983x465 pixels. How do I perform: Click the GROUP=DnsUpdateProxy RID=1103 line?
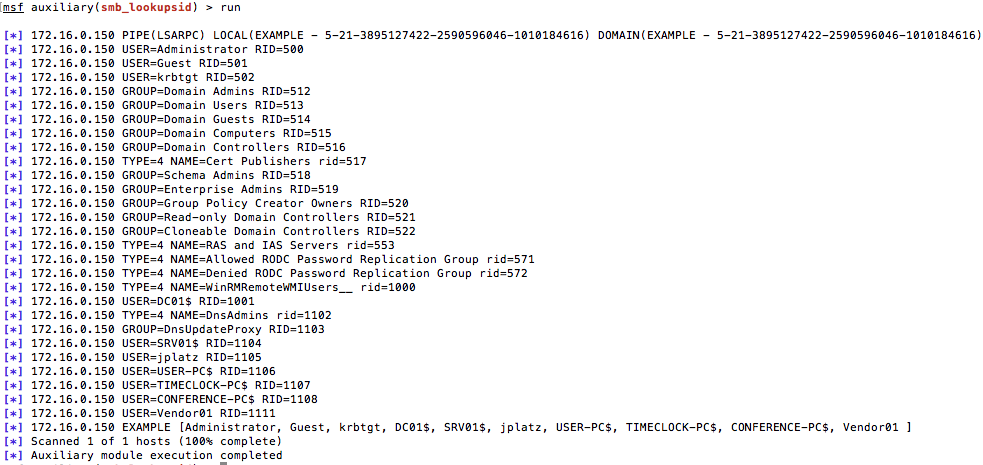coord(203,329)
